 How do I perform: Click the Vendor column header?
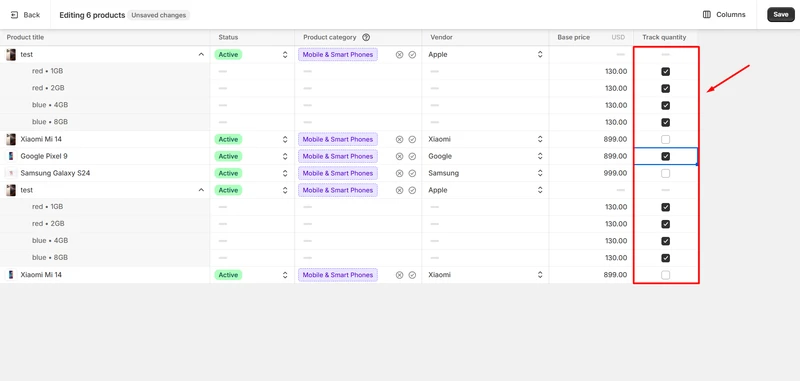click(441, 37)
